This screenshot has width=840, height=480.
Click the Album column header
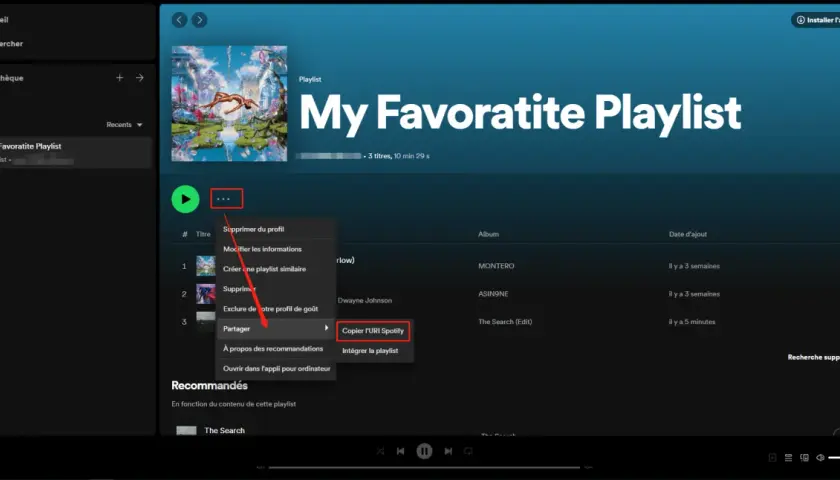click(x=488, y=234)
